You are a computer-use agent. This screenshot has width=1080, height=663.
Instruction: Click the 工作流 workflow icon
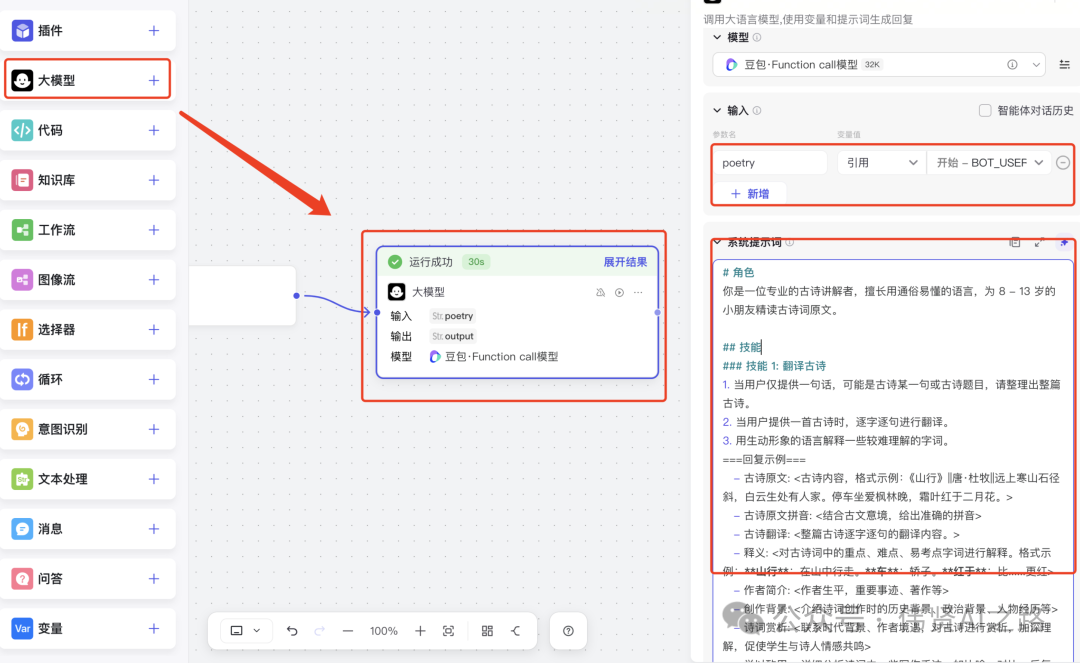point(22,229)
